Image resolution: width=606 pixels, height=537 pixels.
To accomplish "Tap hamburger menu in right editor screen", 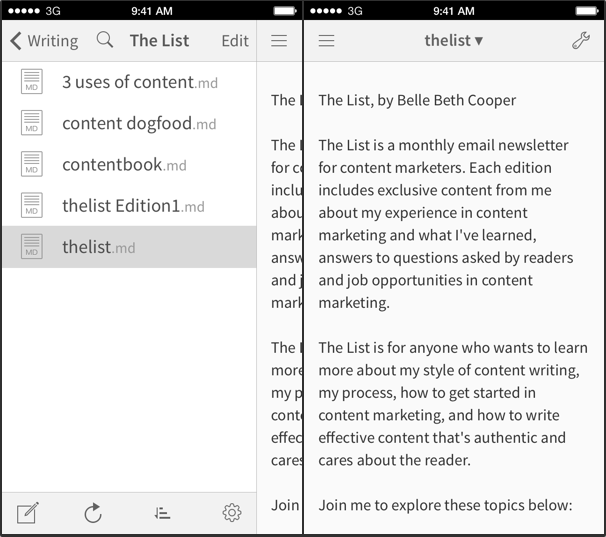I will point(326,41).
